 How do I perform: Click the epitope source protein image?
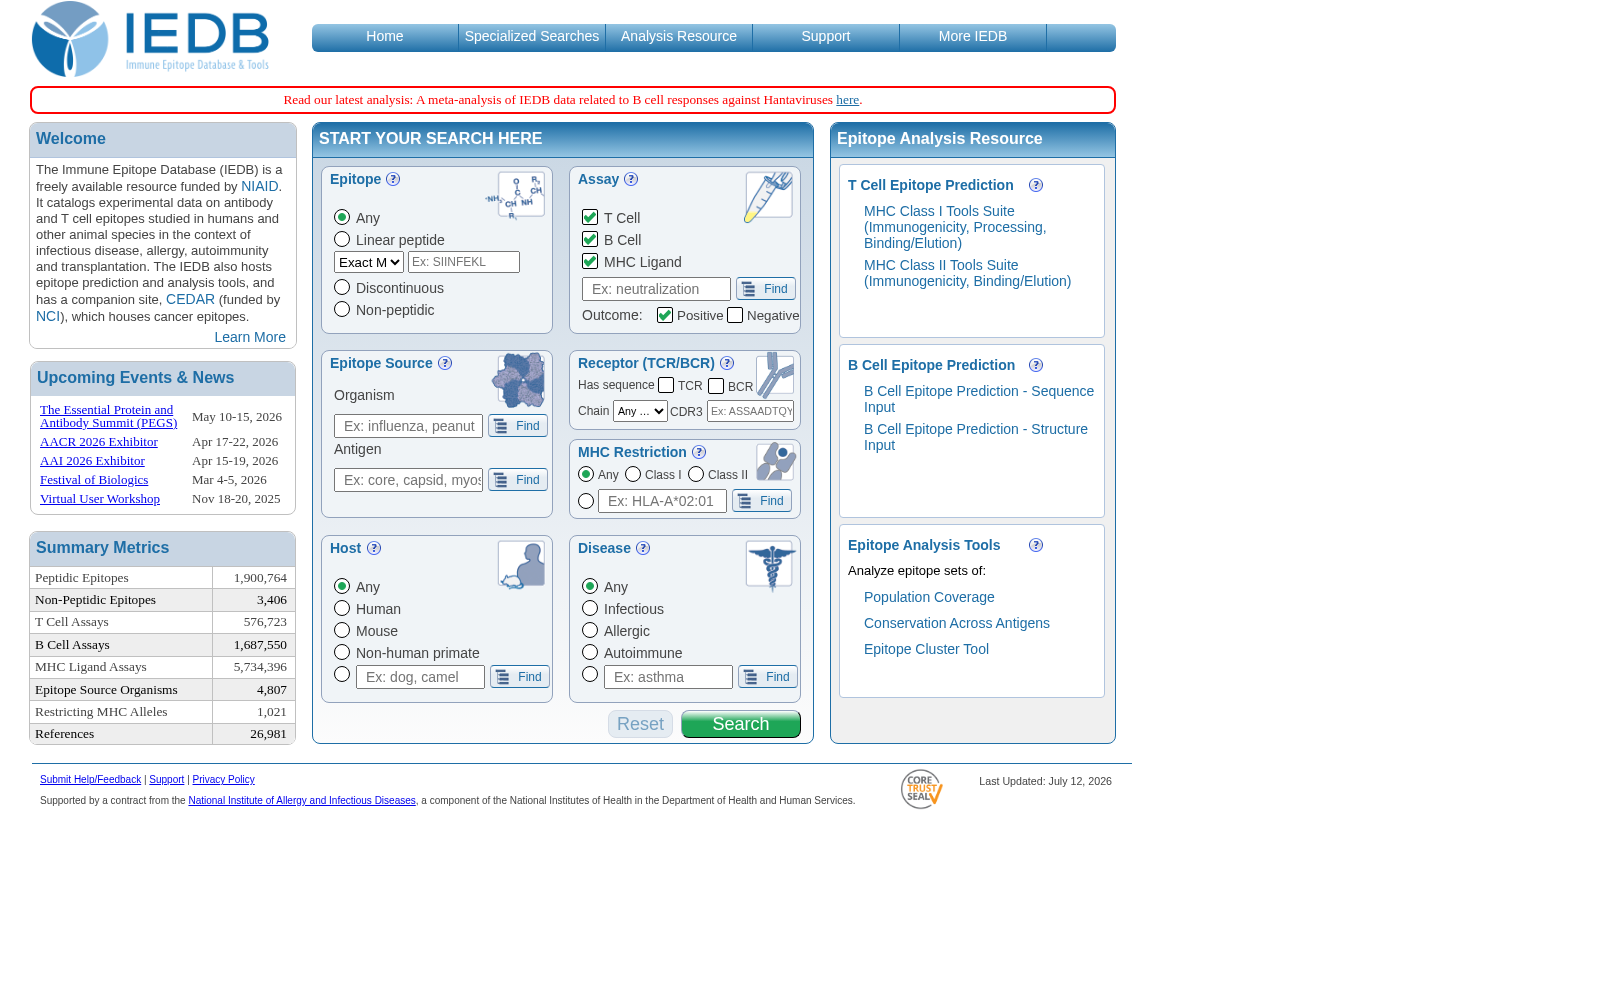tap(518, 380)
